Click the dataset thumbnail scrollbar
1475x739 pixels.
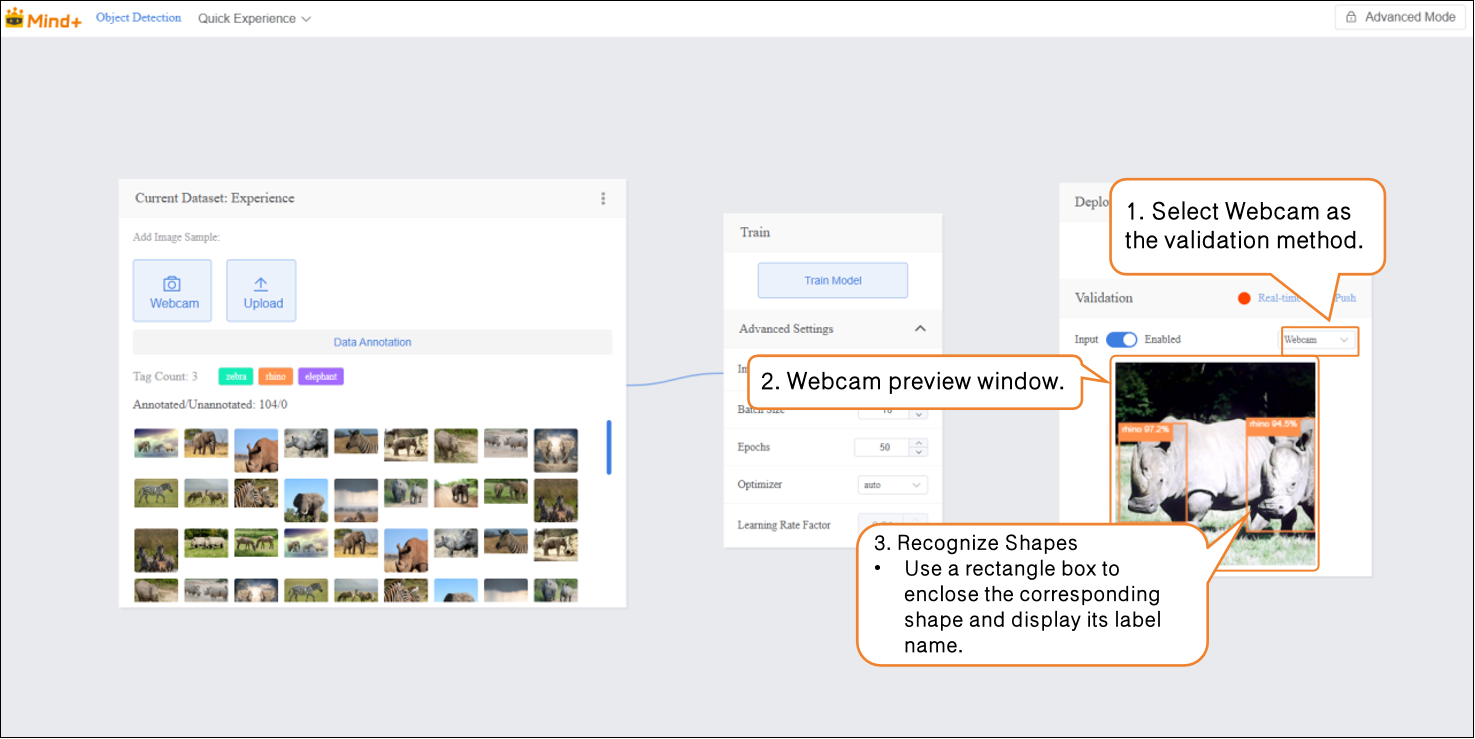609,447
